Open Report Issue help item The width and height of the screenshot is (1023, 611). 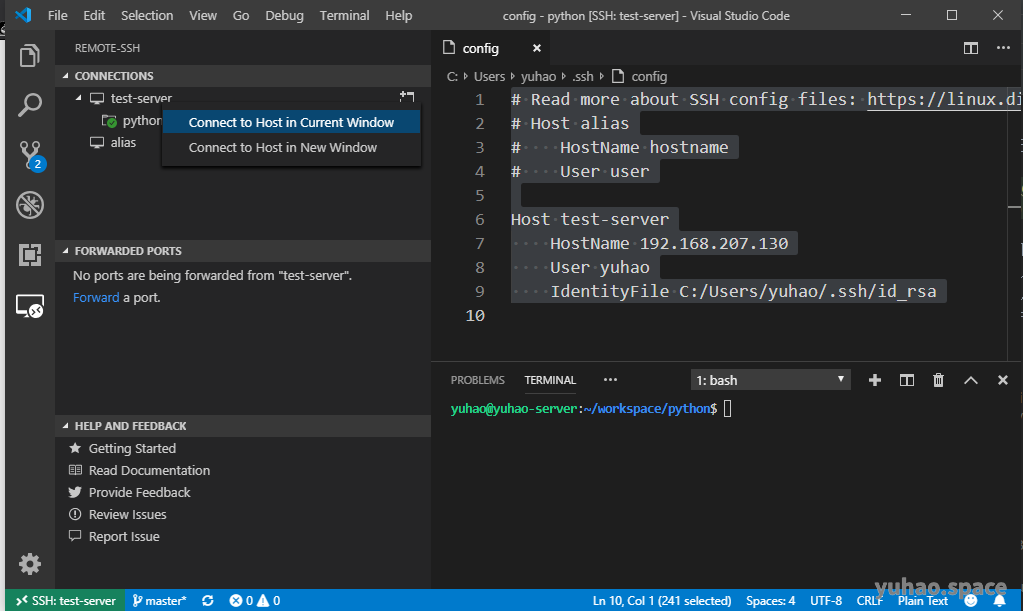124,537
